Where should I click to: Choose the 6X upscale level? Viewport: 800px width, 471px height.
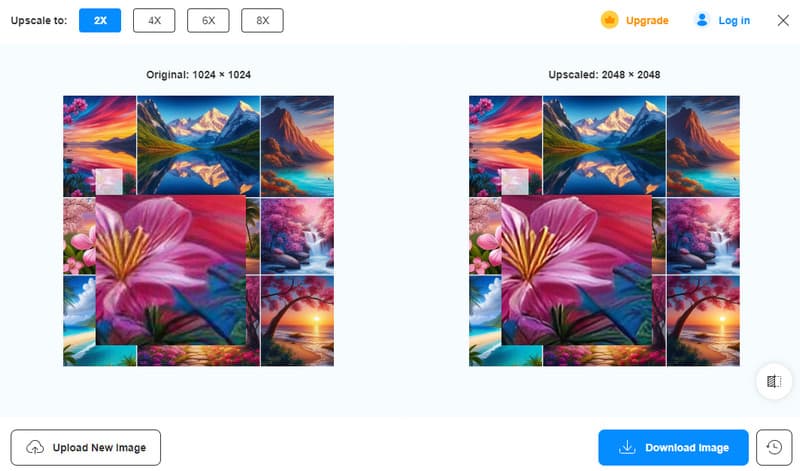coord(208,20)
